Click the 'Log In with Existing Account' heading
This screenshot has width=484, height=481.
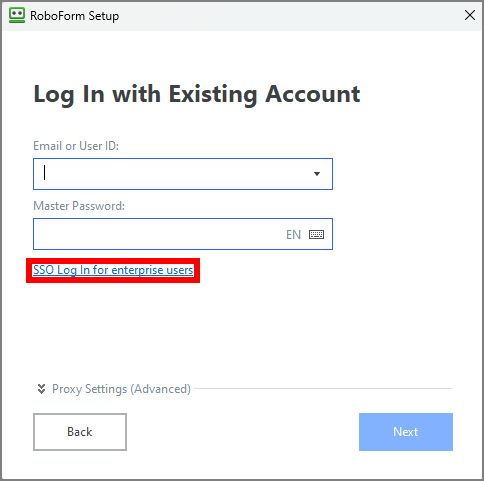pos(197,94)
